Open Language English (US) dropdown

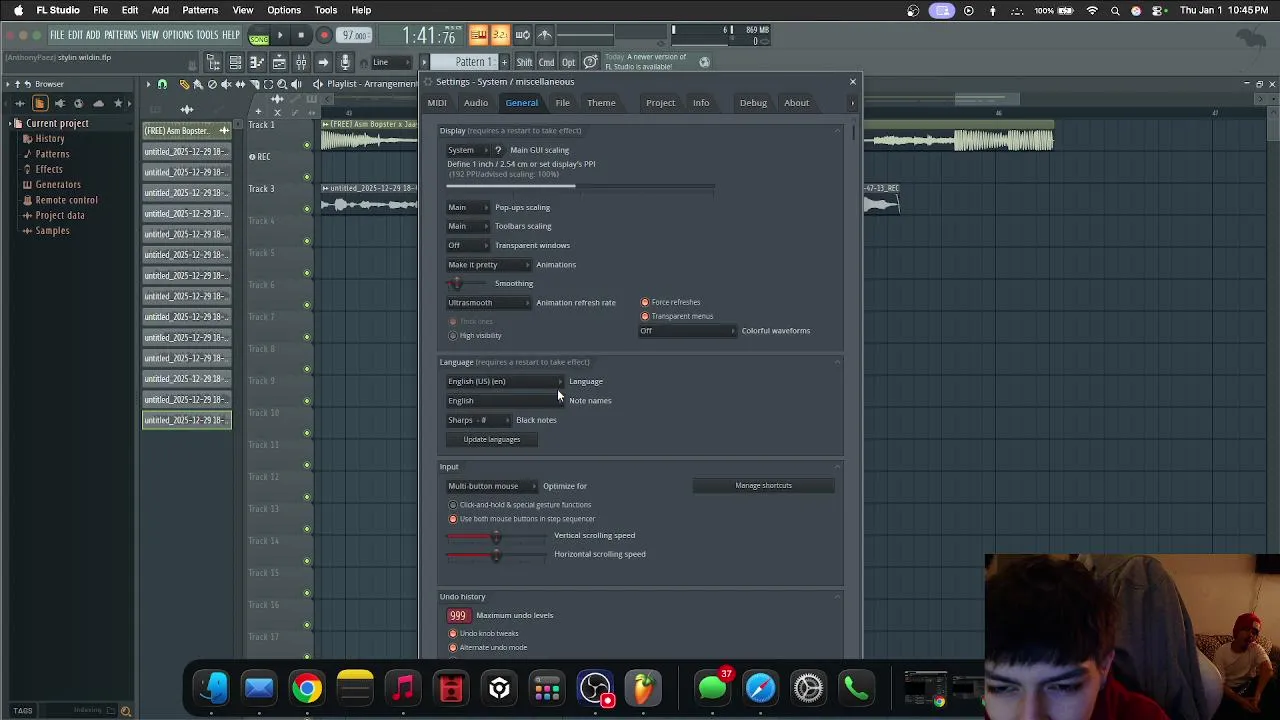pos(505,381)
